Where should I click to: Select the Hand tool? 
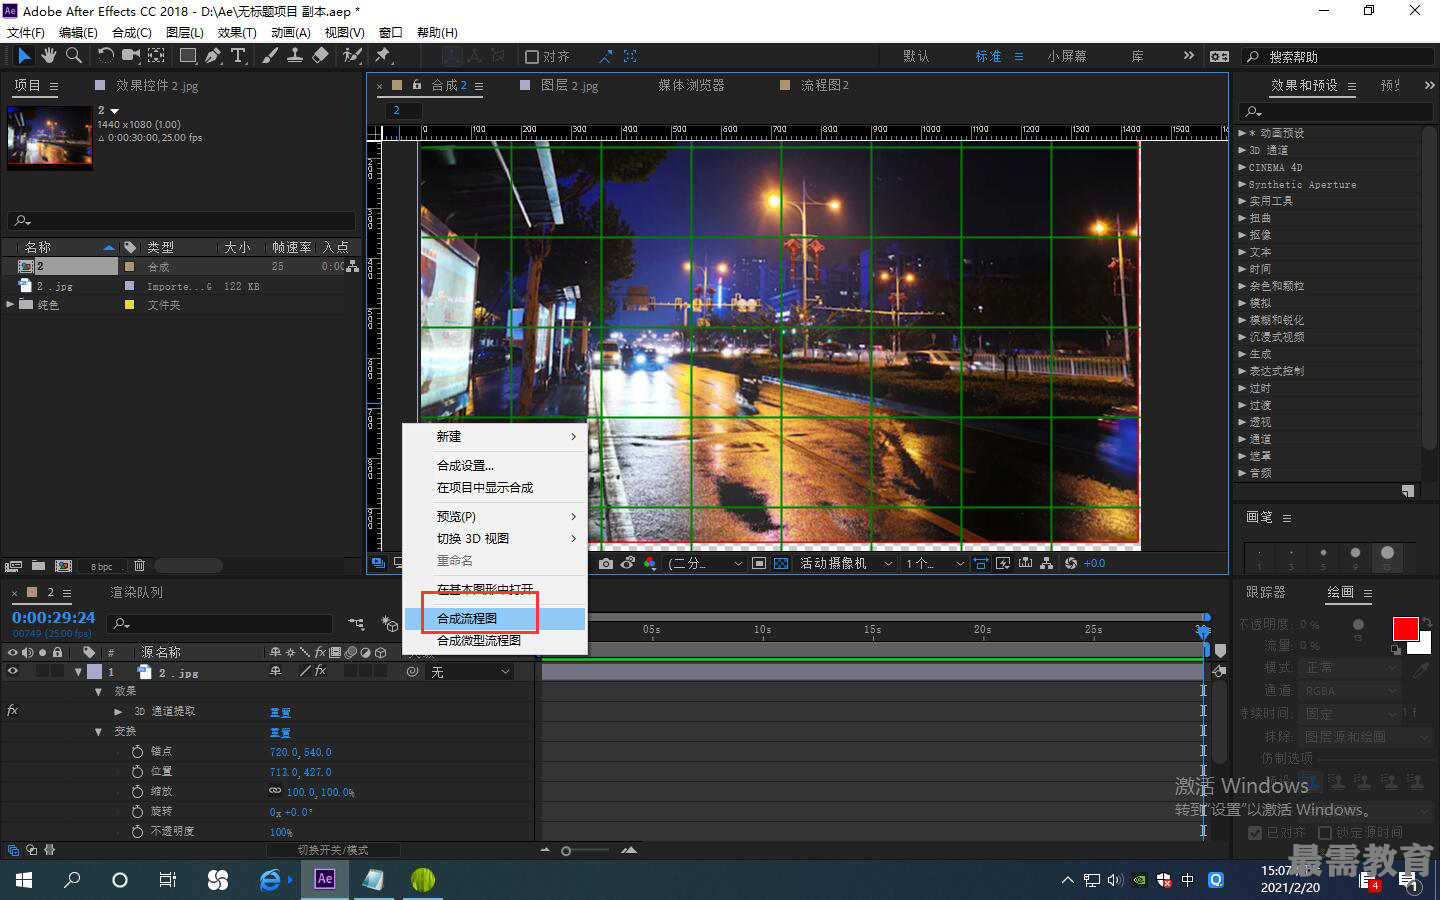coord(48,56)
